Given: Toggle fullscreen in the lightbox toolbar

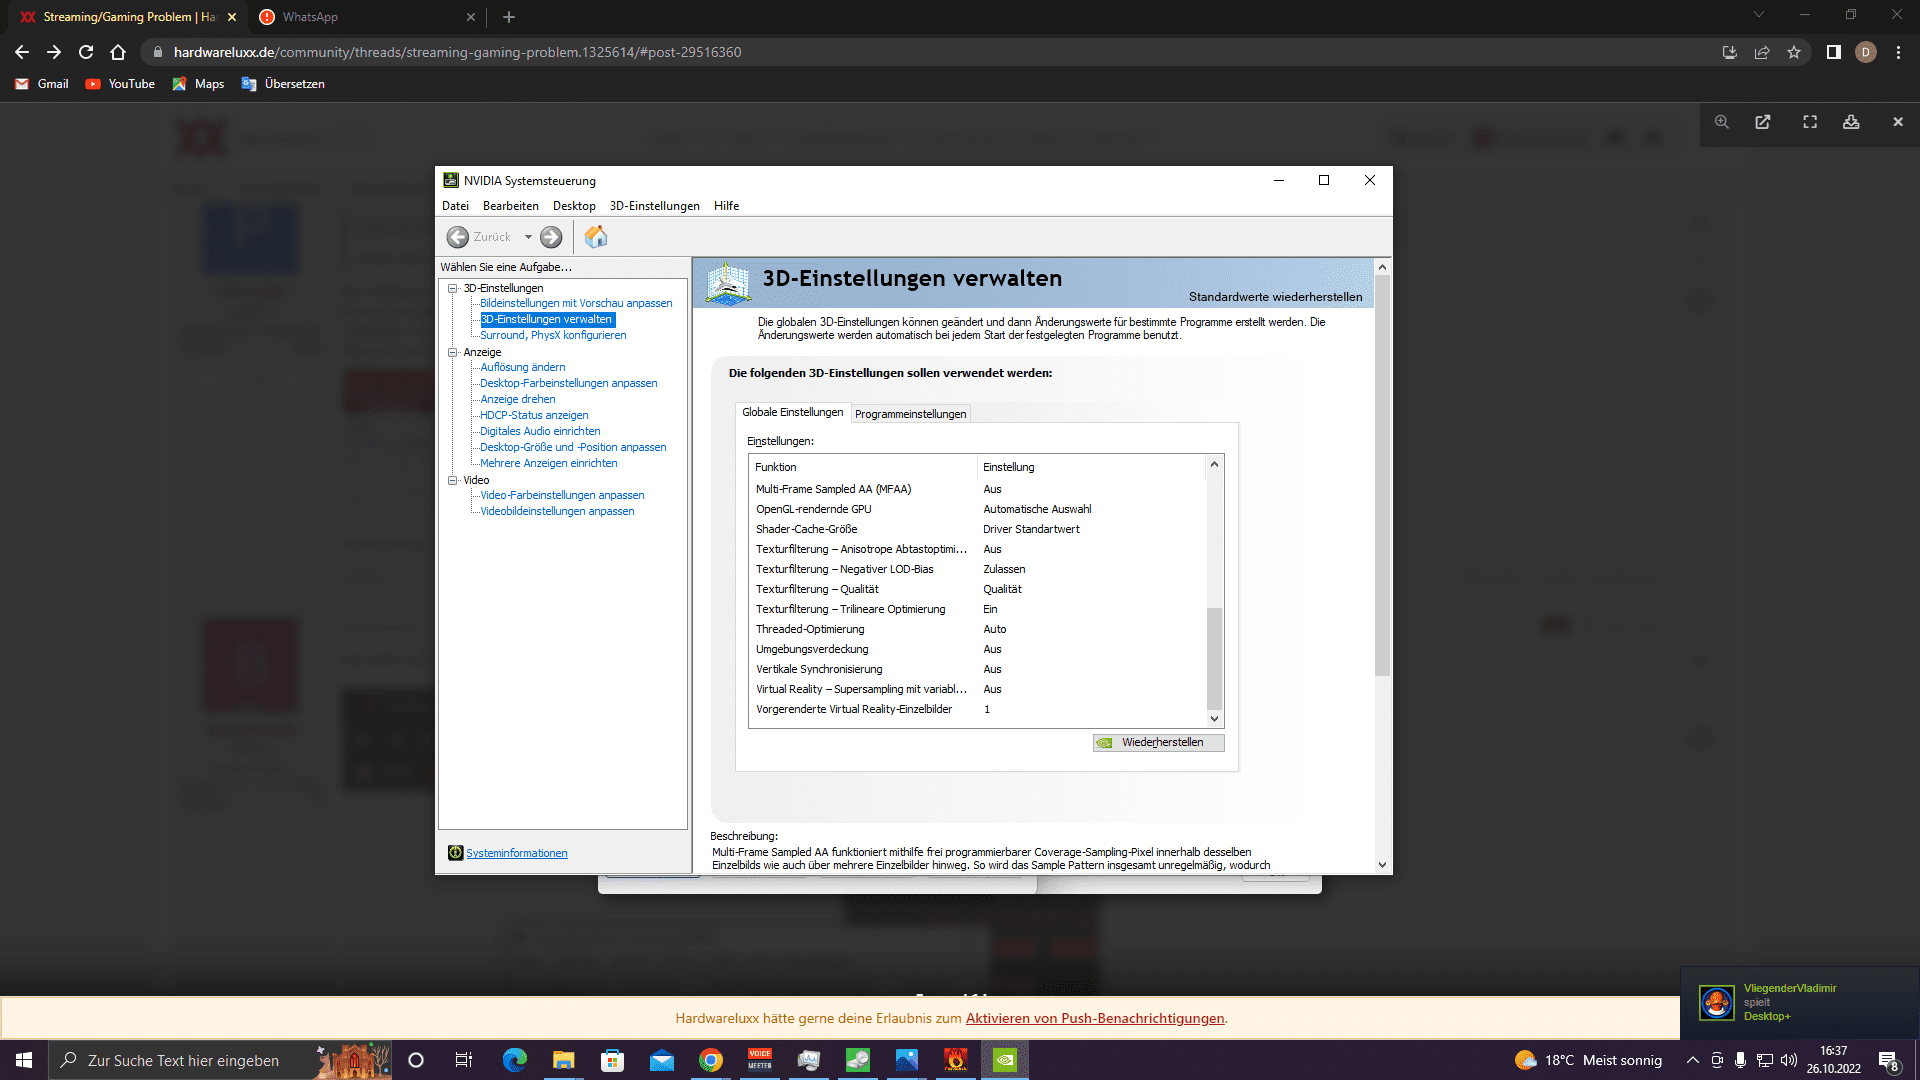Looking at the screenshot, I should click(x=1810, y=122).
